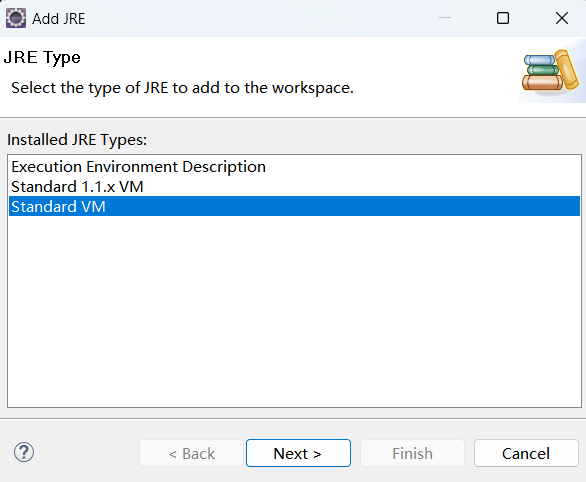
Task: Cancel adding a JRE
Action: [x=526, y=453]
